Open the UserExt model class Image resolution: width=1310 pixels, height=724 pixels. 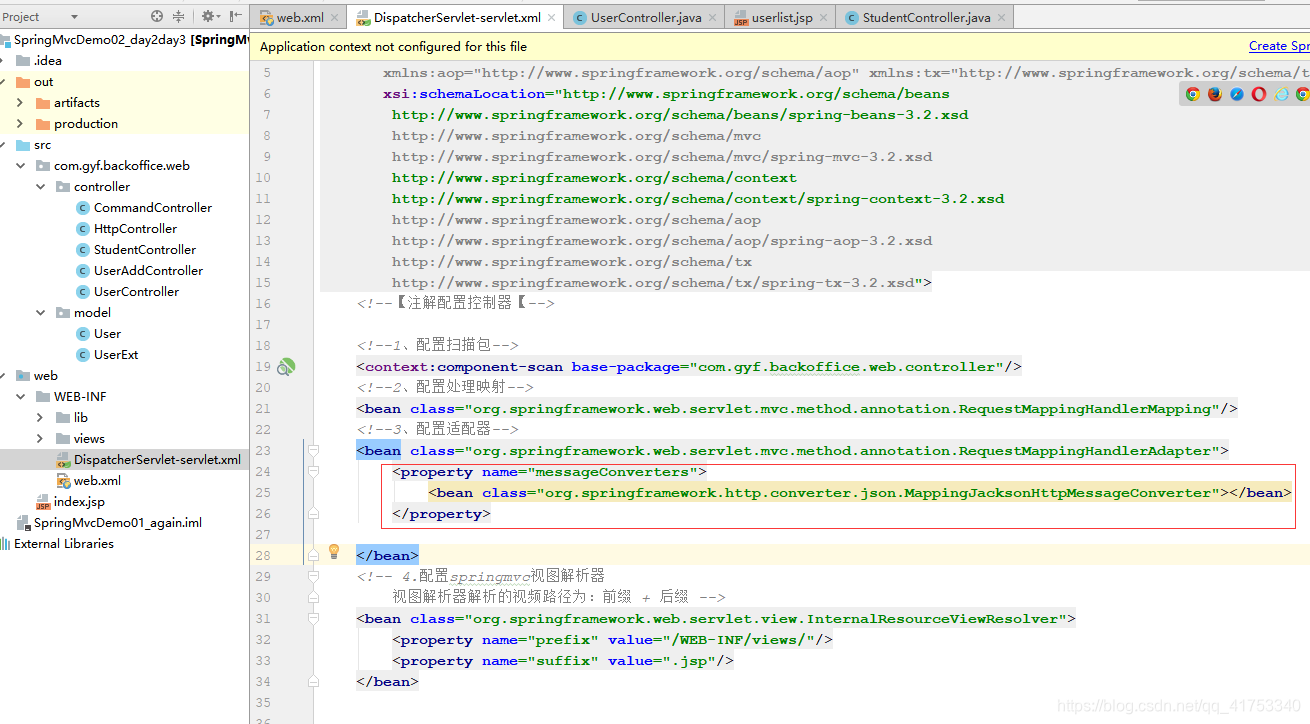(116, 355)
